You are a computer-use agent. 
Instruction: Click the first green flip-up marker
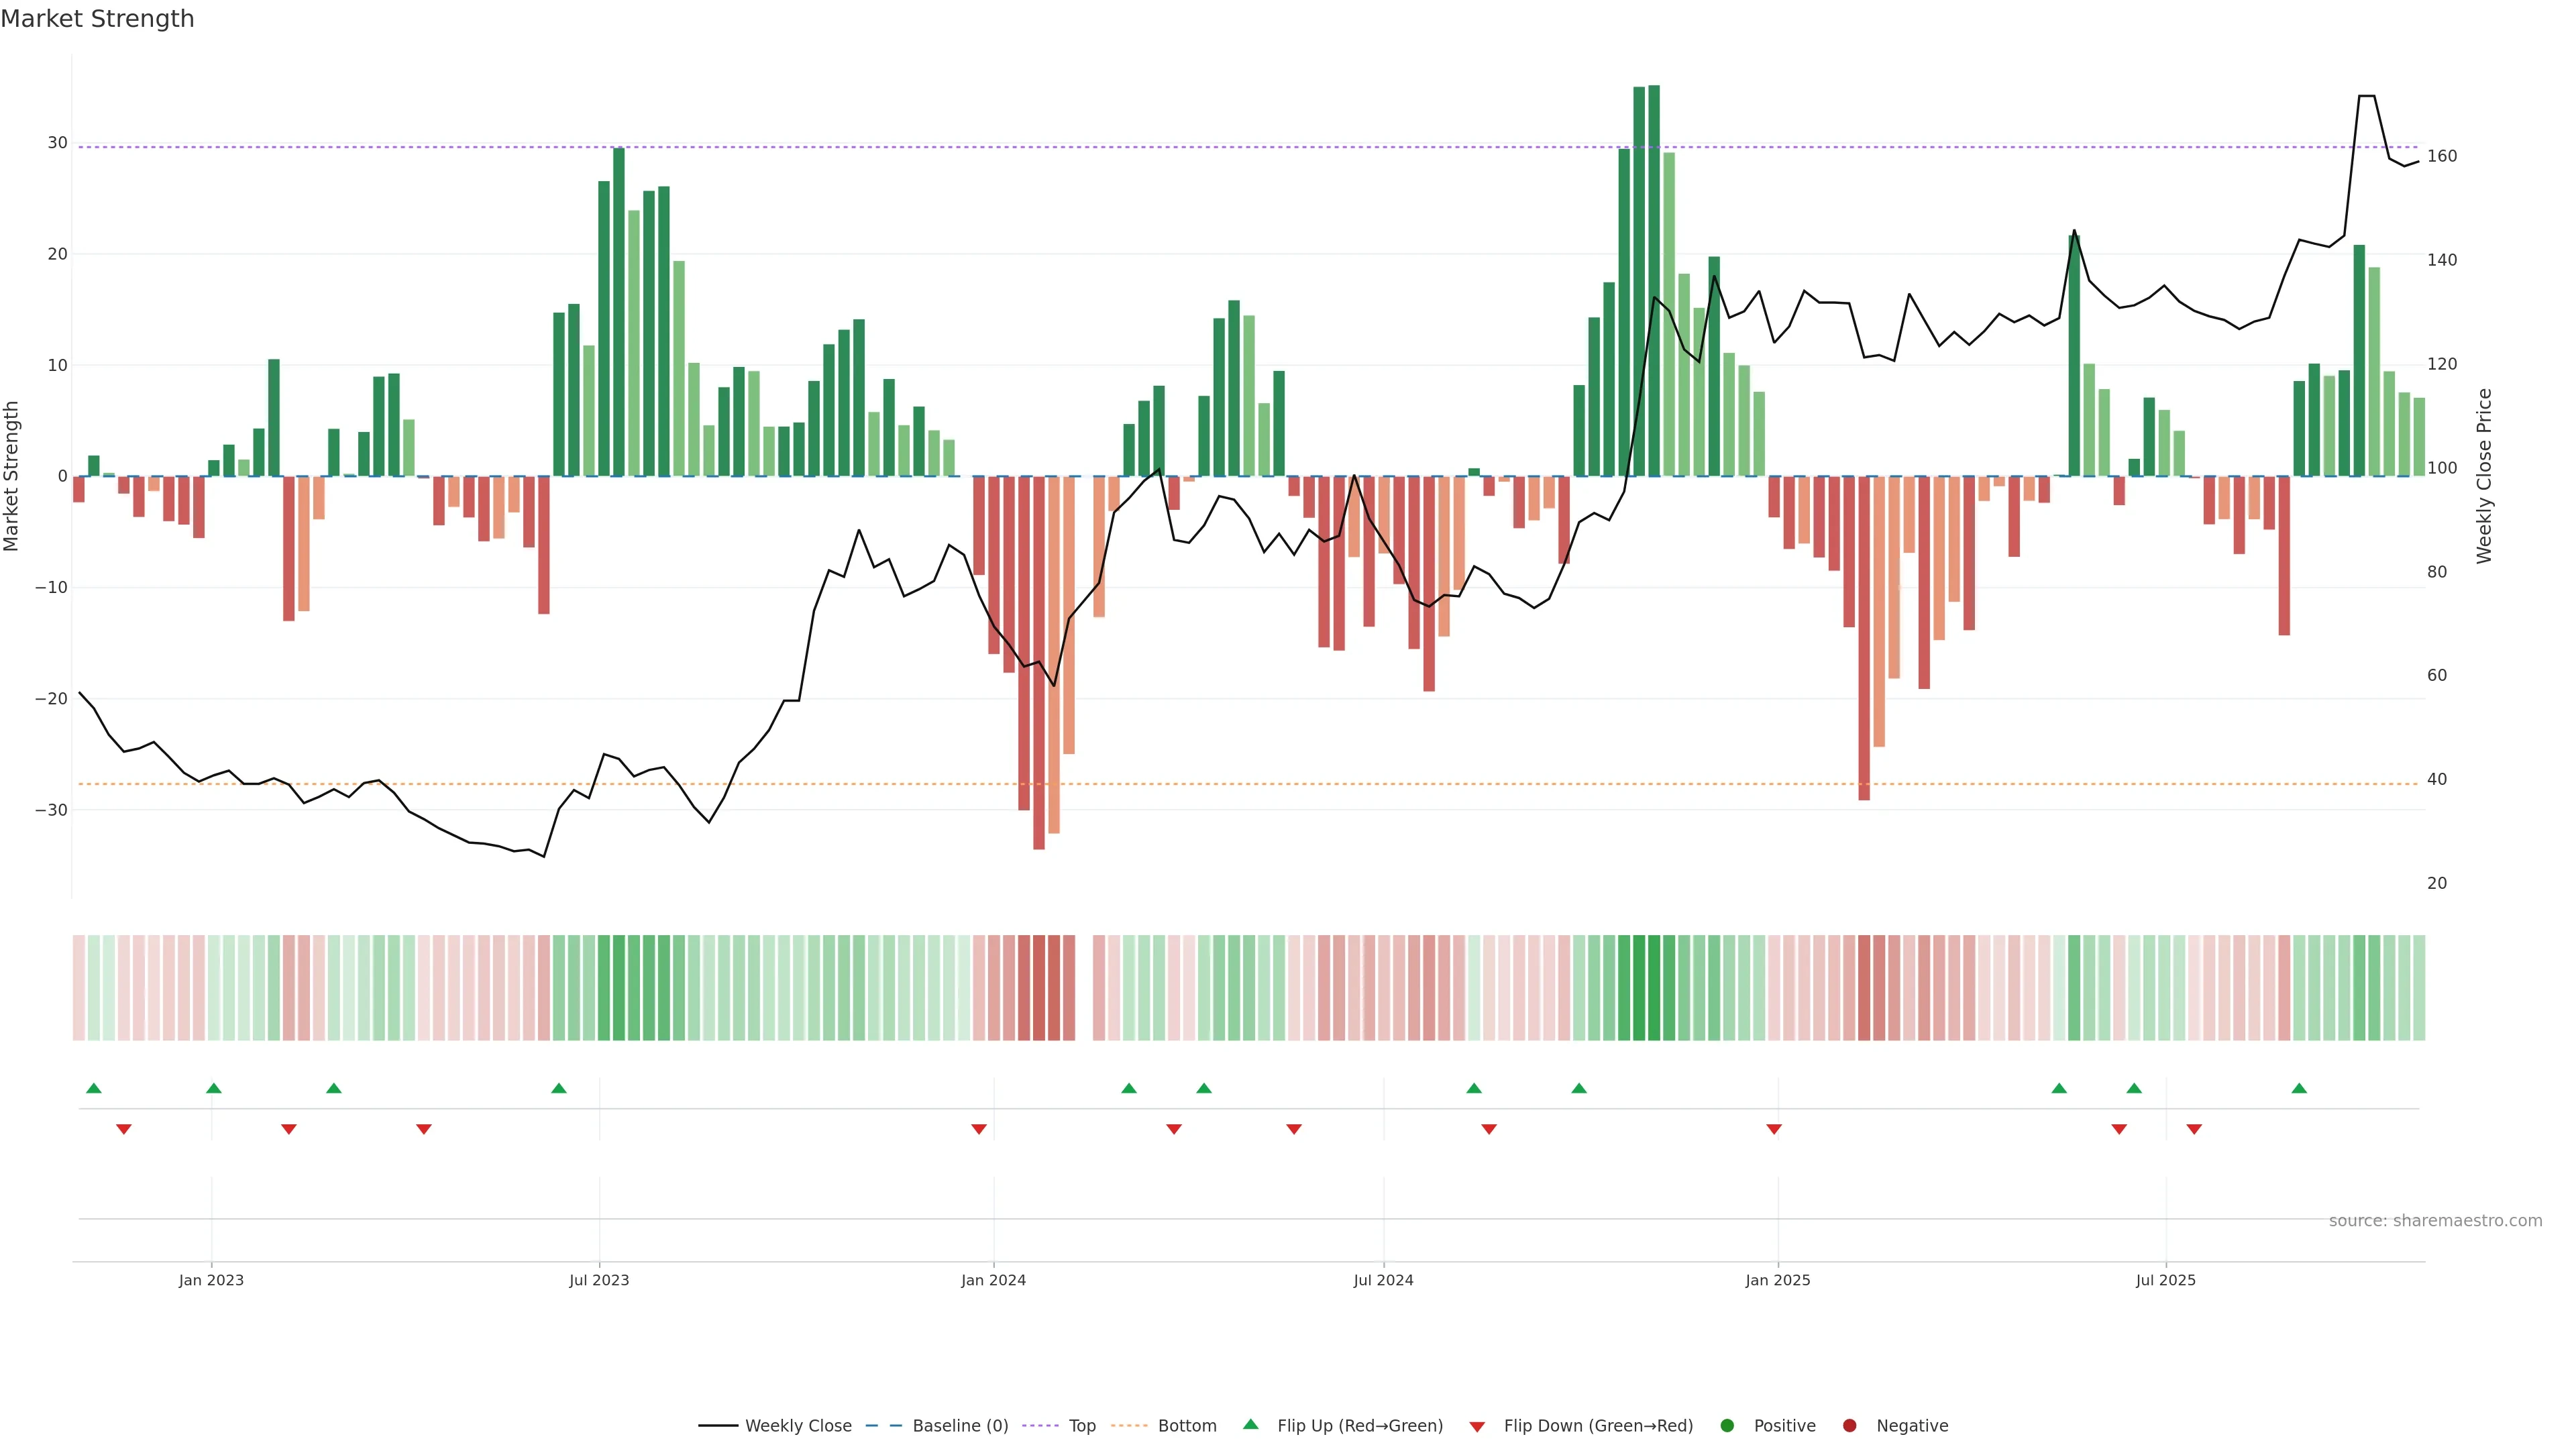click(94, 1088)
